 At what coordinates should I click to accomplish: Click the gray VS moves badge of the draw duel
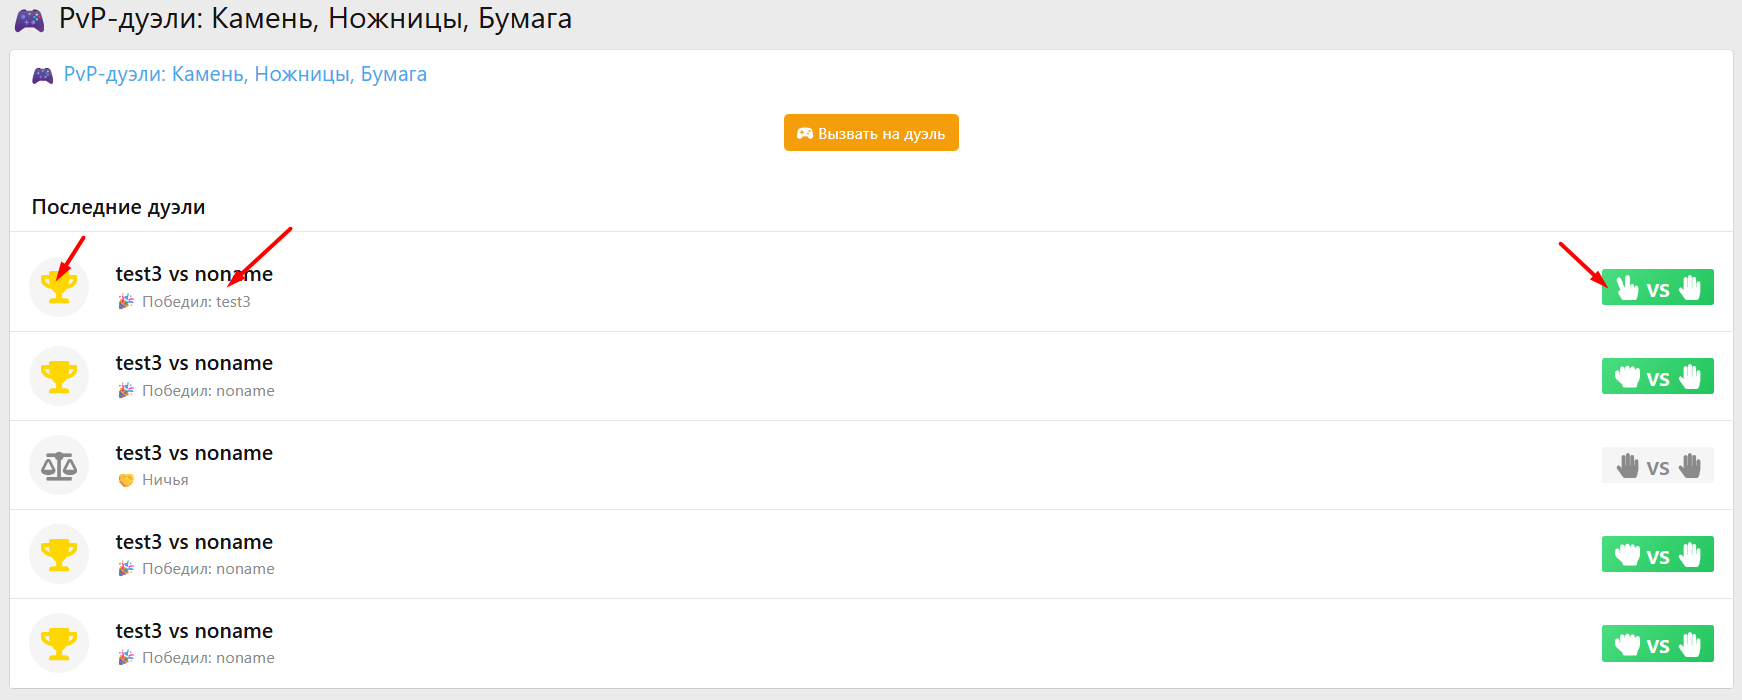(1657, 466)
